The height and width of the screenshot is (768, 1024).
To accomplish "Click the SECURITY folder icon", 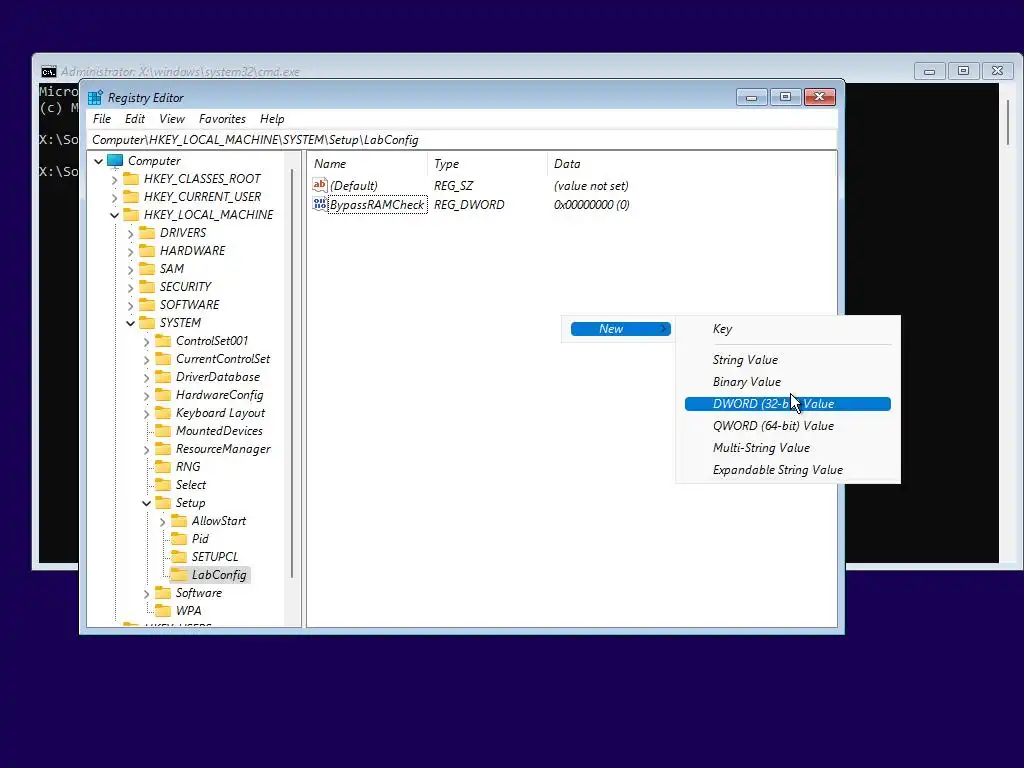I will 148,287.
